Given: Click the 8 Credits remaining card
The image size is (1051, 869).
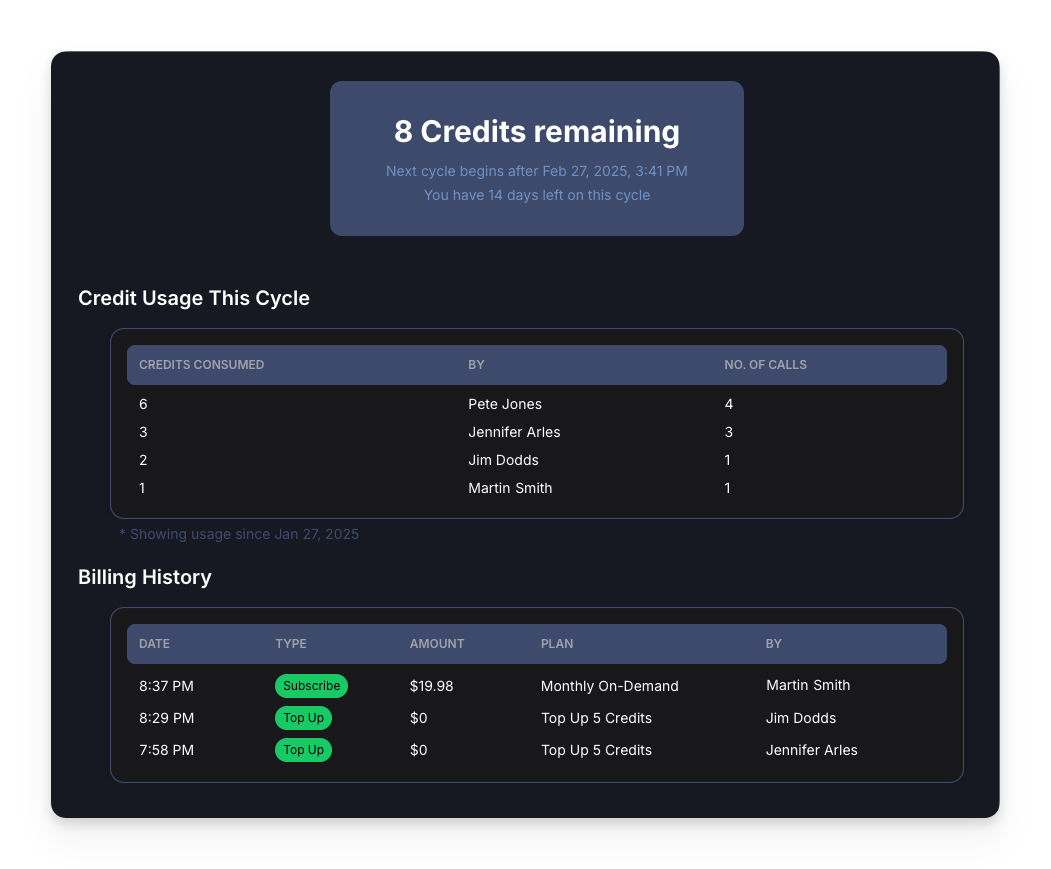Looking at the screenshot, I should 536,158.
